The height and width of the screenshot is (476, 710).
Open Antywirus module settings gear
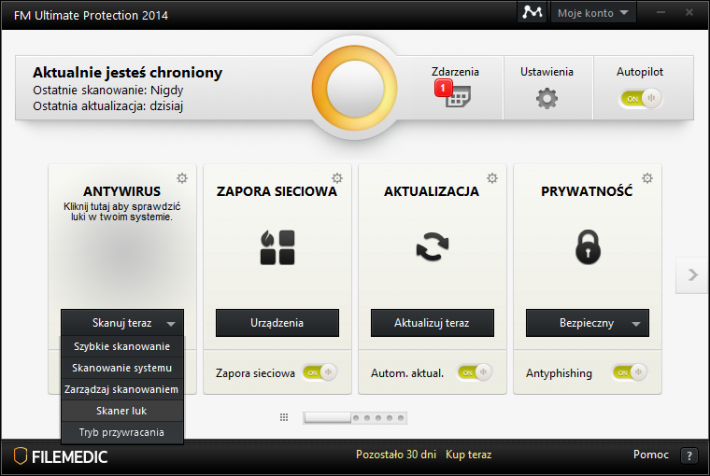pyautogui.click(x=182, y=178)
